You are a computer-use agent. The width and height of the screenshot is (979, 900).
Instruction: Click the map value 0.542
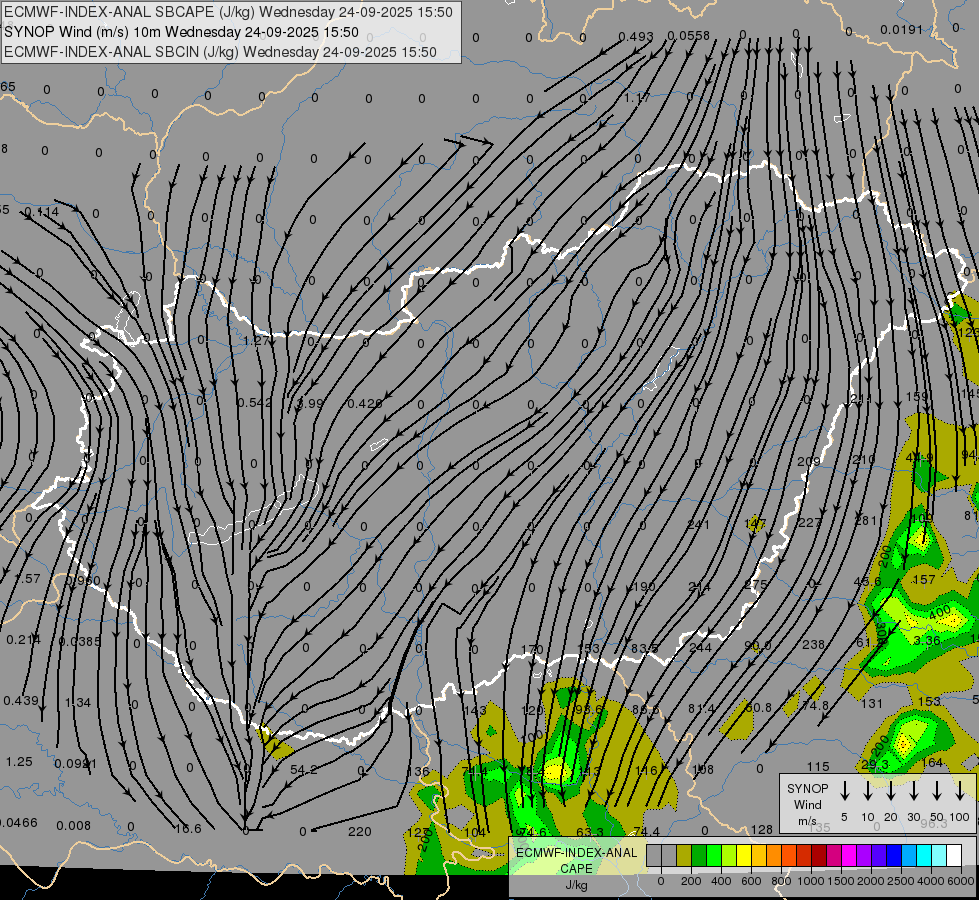click(255, 402)
